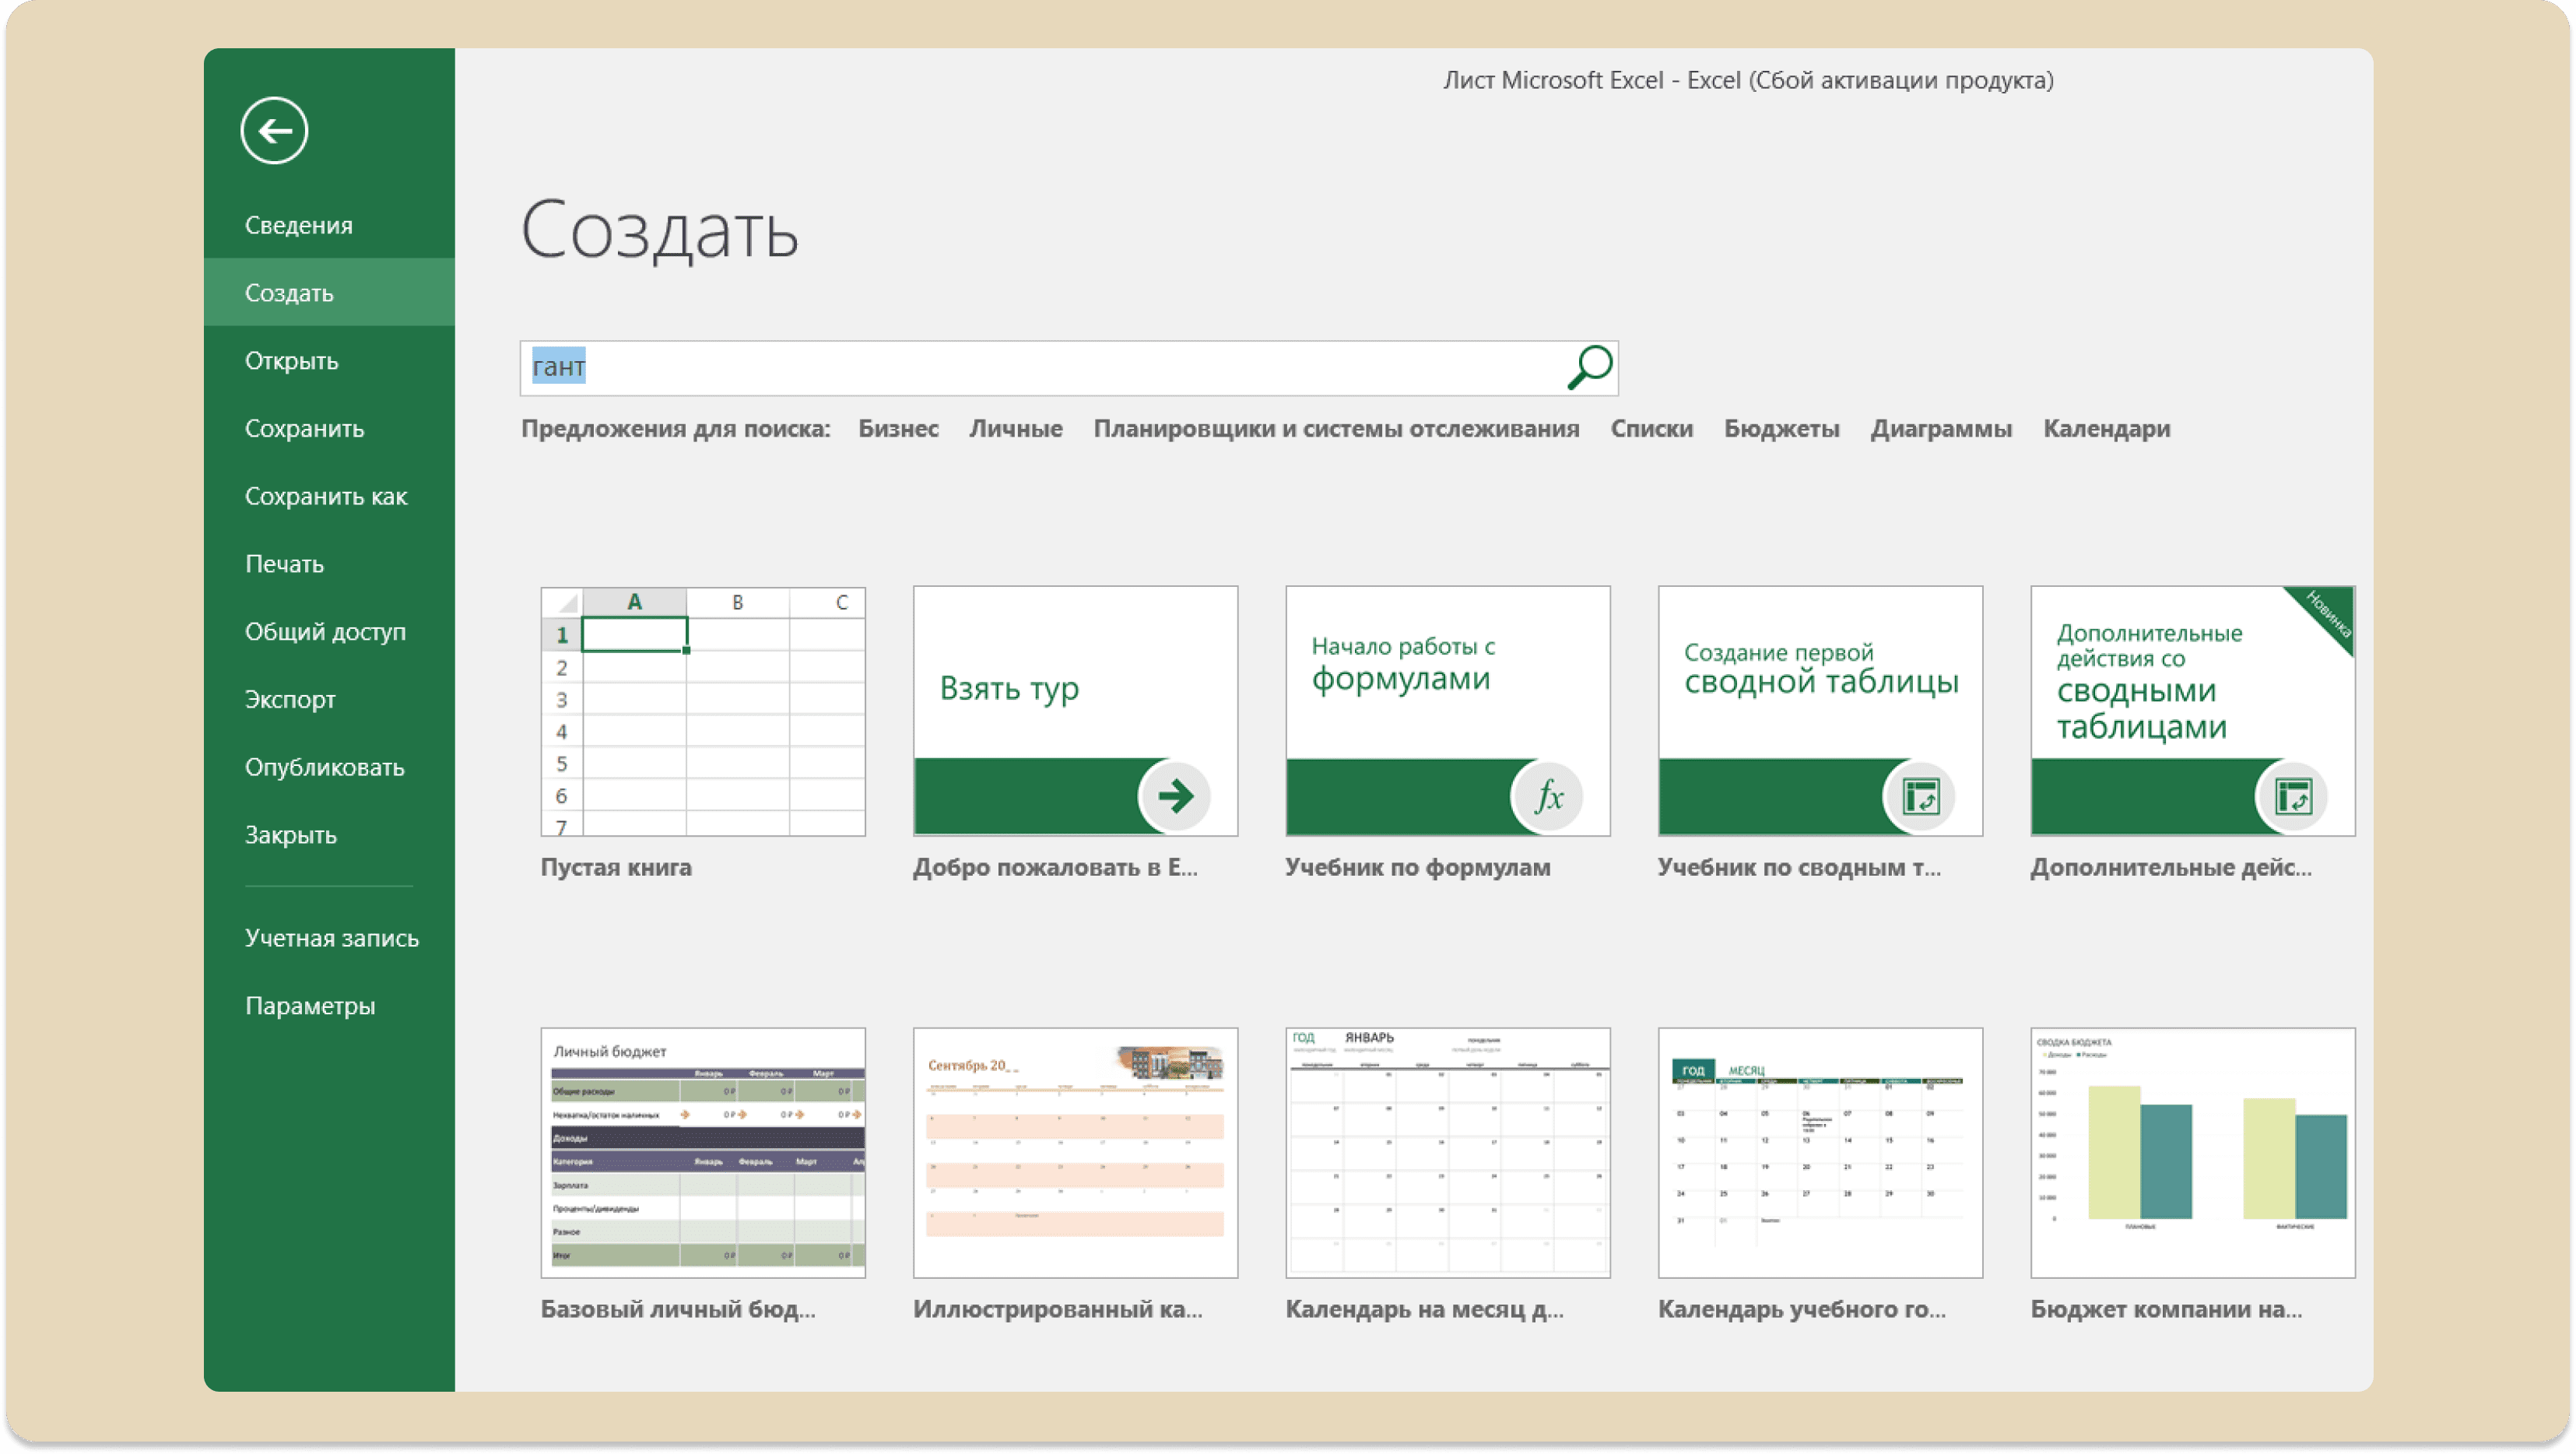This screenshot has height=1454, width=2576.
Task: Click the back arrow circle icon
Action: click(274, 130)
